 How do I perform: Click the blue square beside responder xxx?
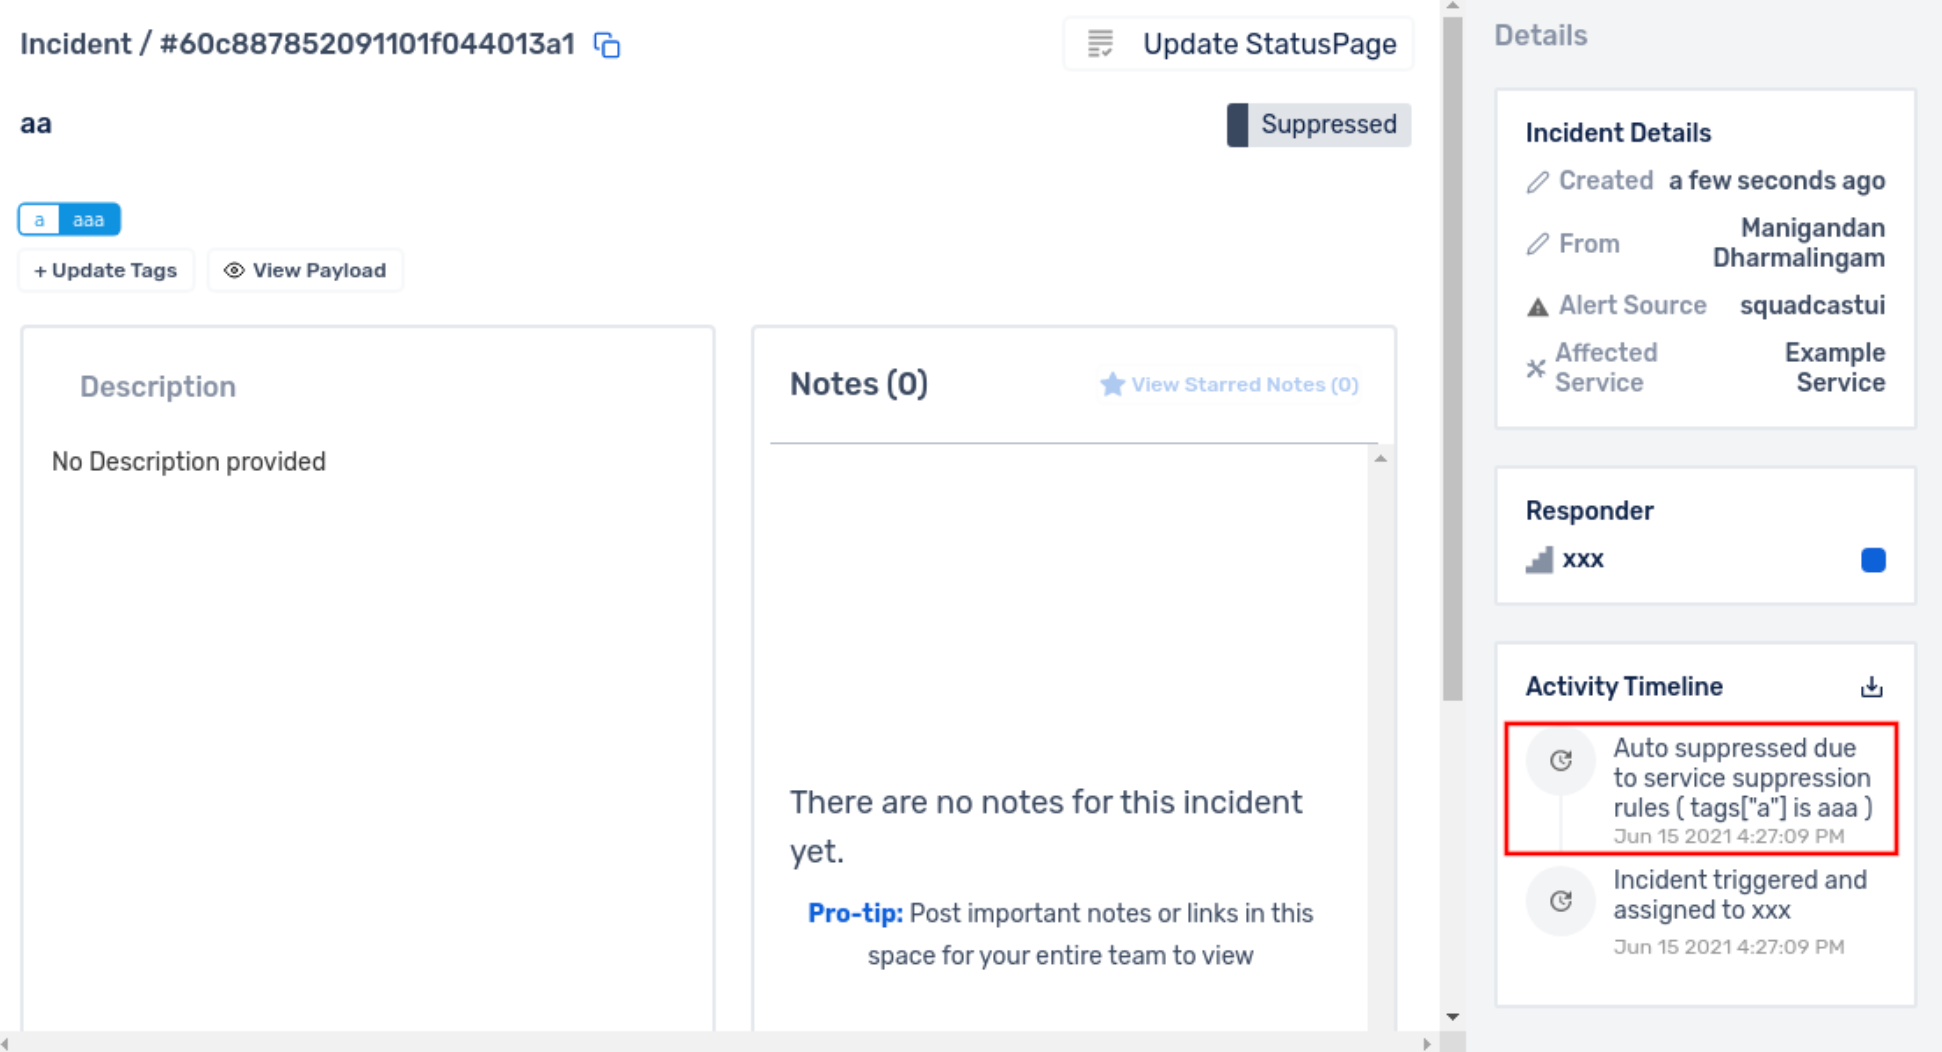point(1872,560)
